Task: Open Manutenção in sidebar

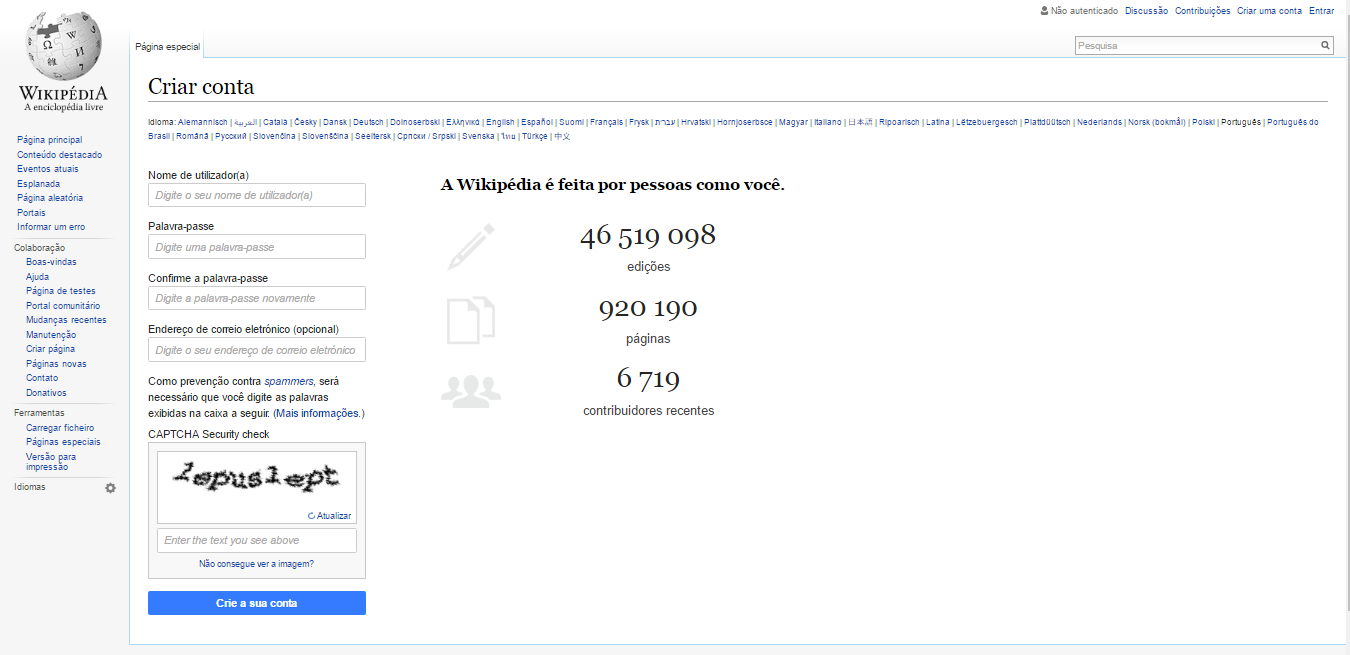Action: 51,335
